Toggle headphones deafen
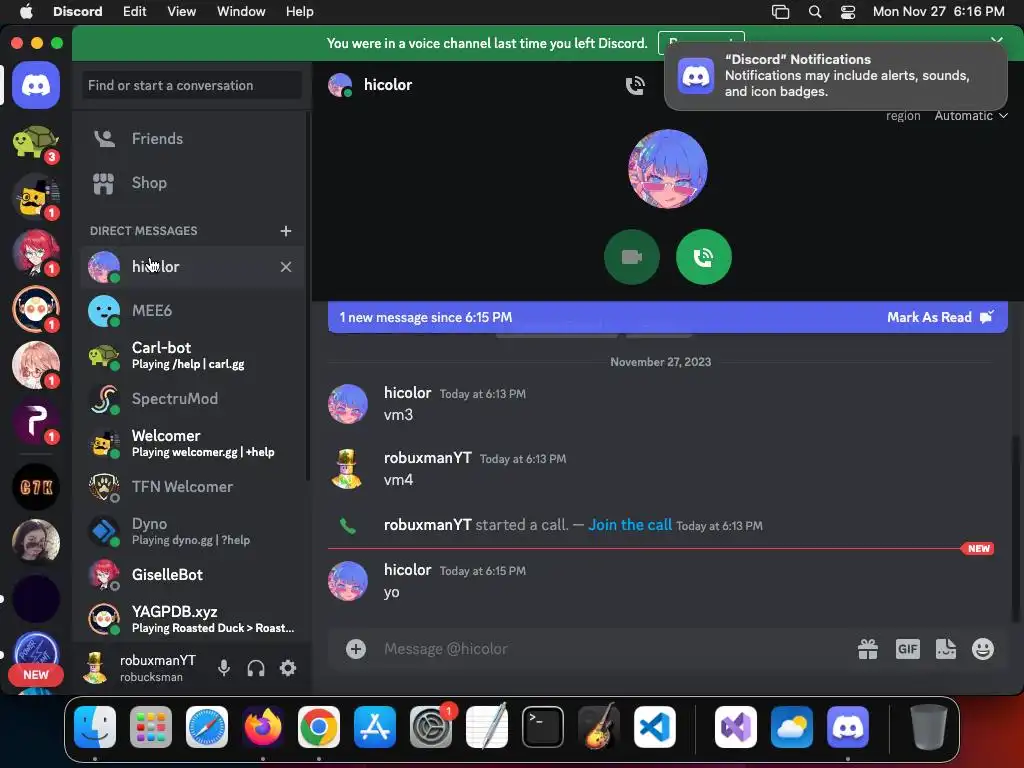Image resolution: width=1024 pixels, height=768 pixels. [x=256, y=668]
